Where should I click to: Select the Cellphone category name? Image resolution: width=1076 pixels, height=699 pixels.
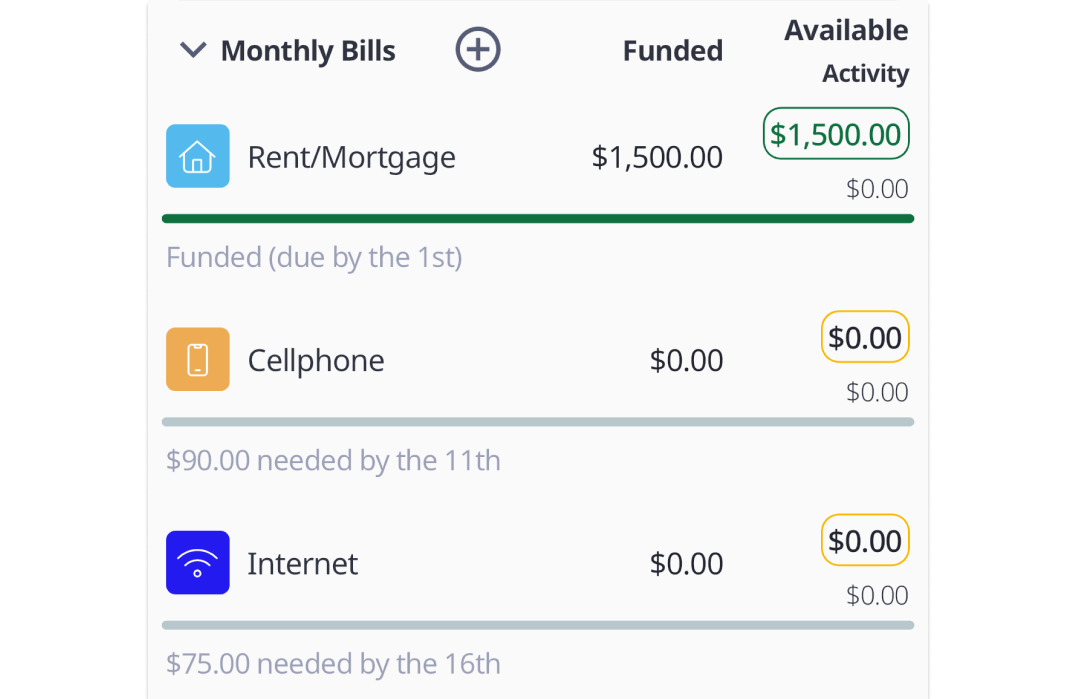pos(316,360)
